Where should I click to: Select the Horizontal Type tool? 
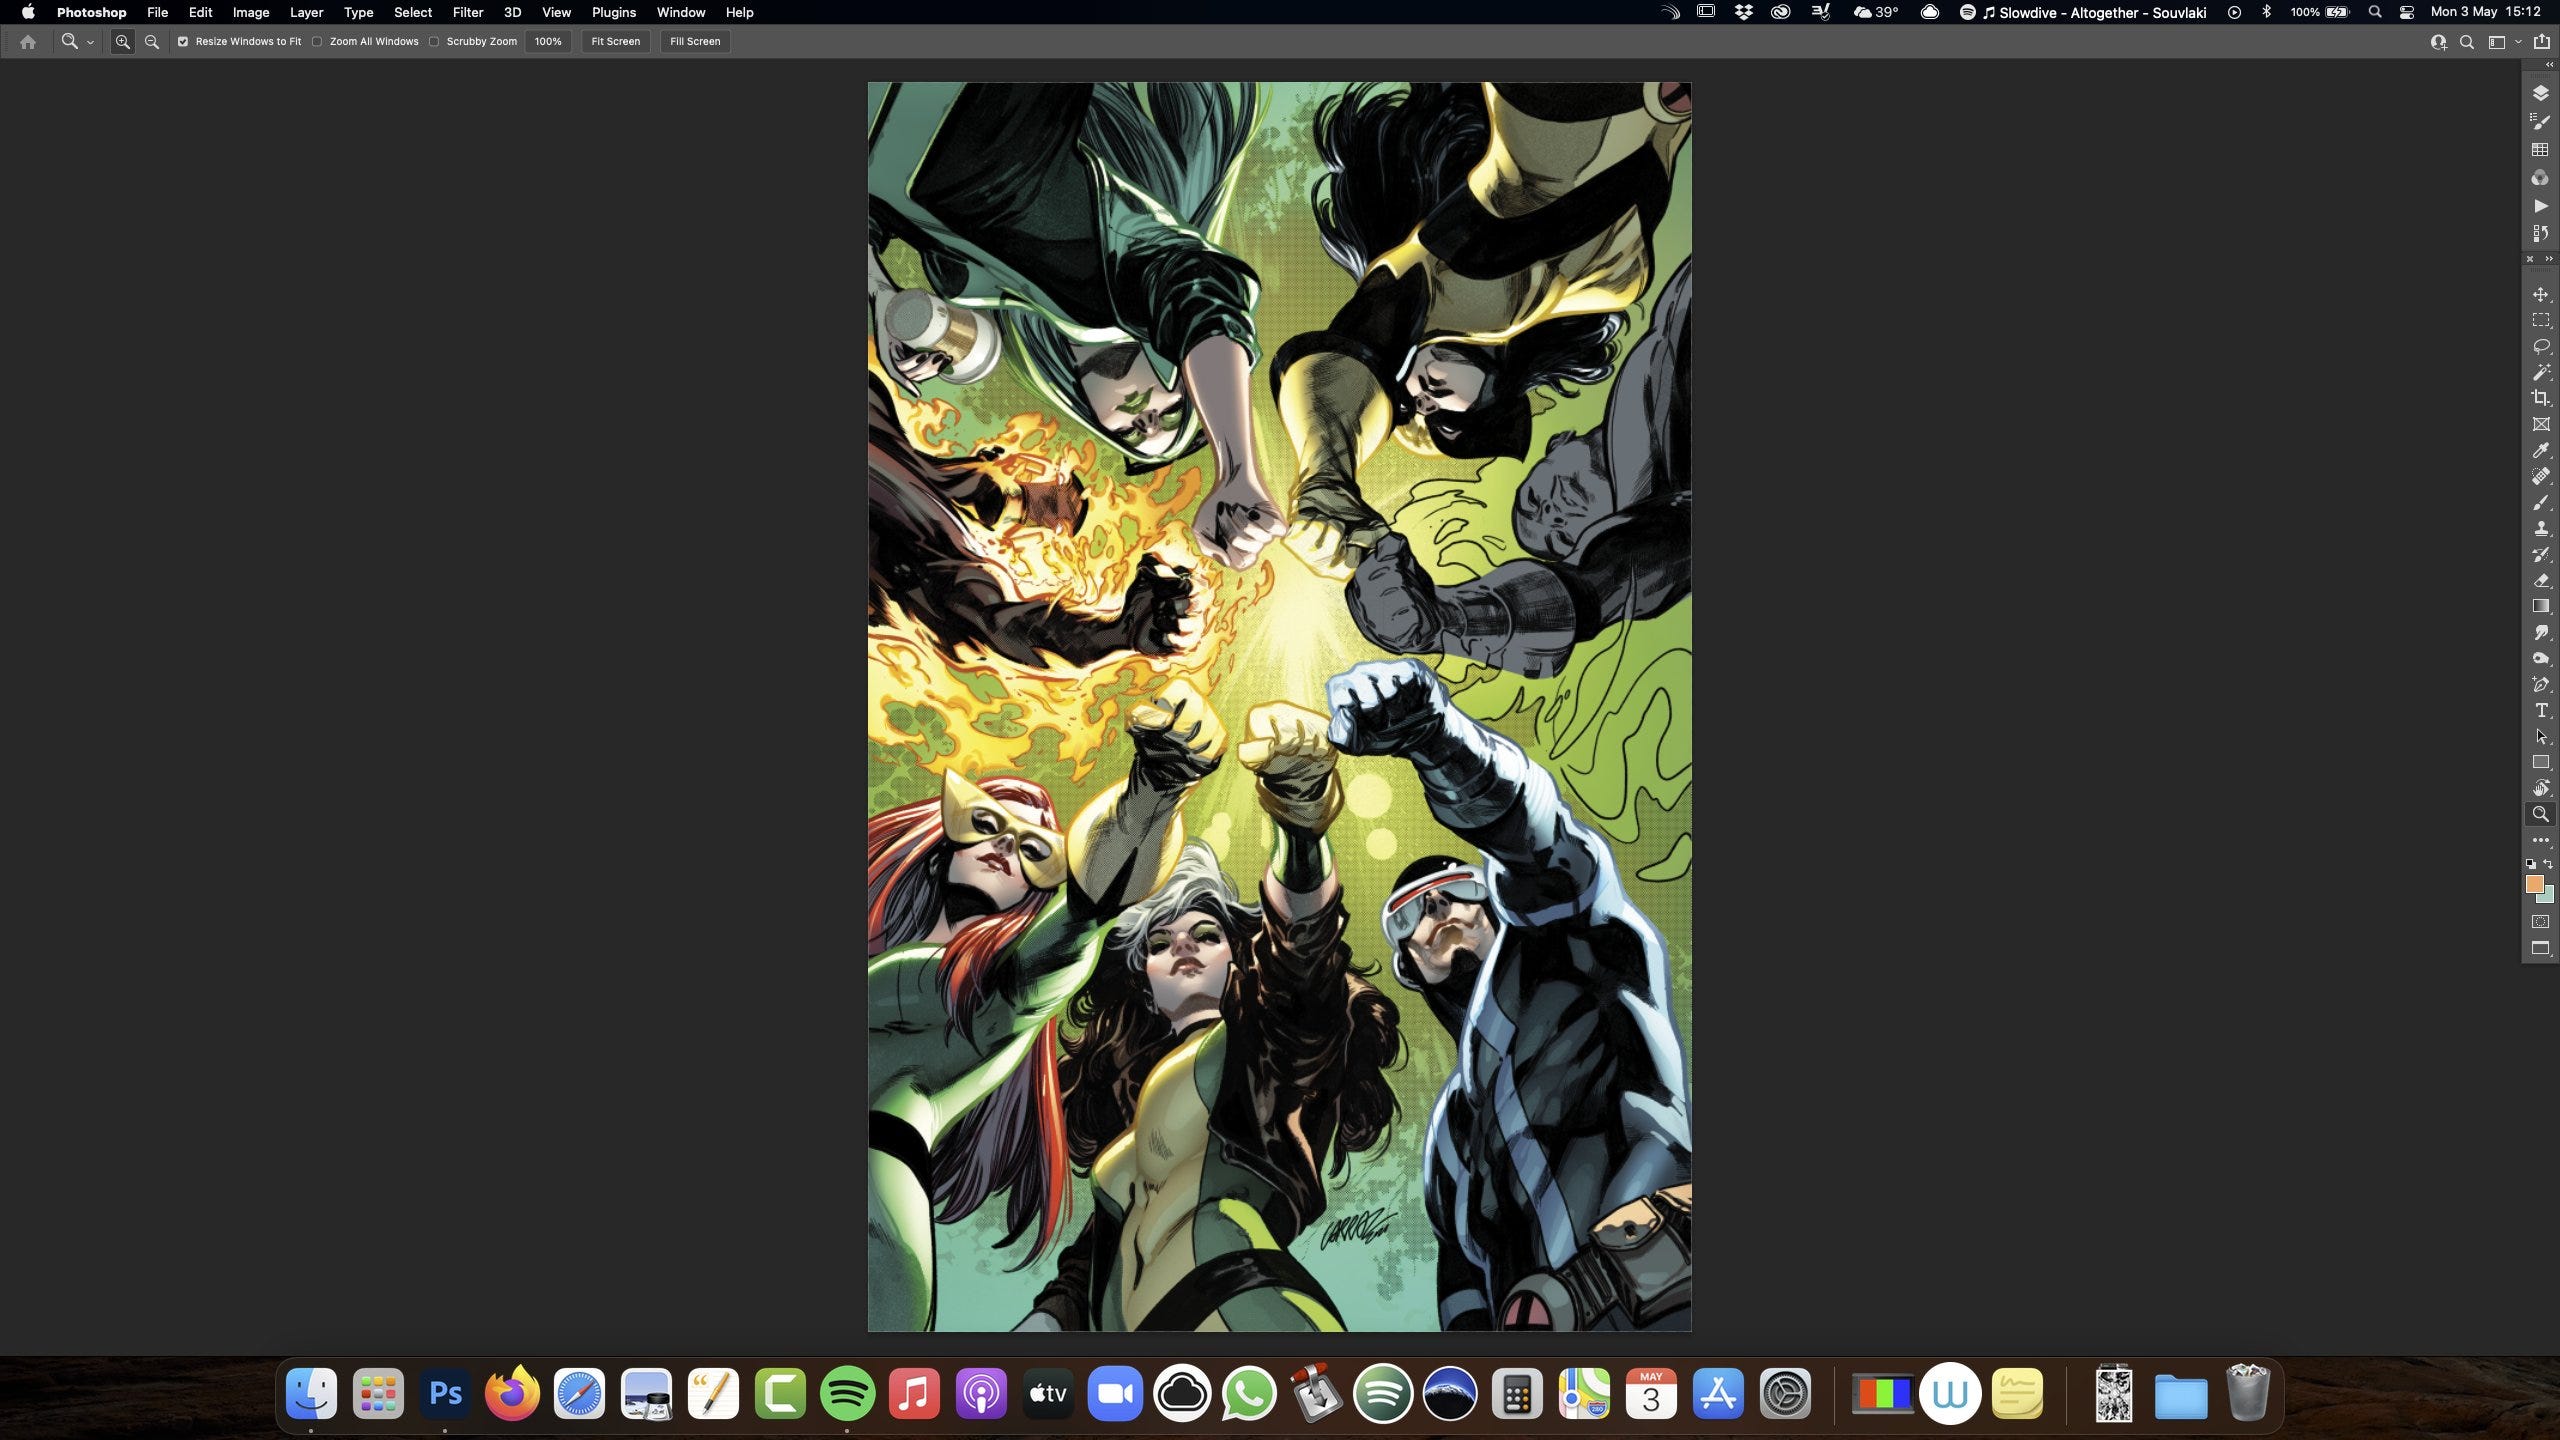pos(2540,710)
